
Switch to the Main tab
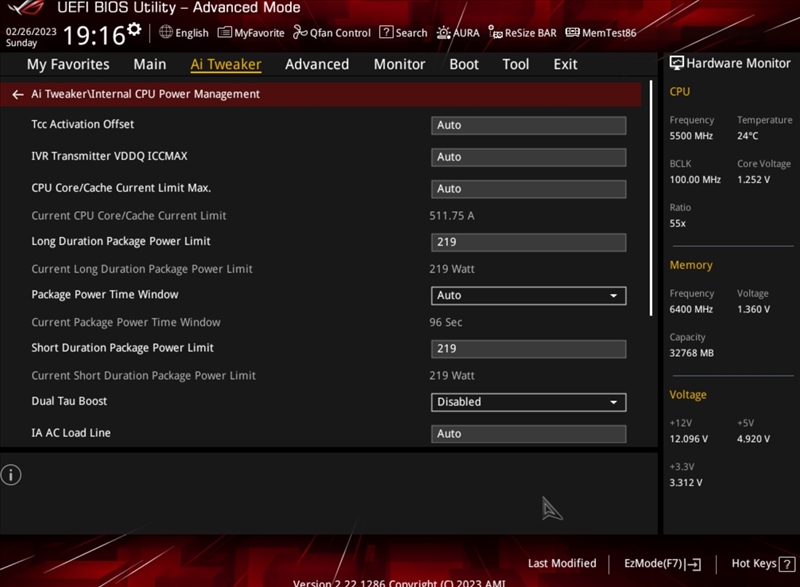pyautogui.click(x=149, y=64)
